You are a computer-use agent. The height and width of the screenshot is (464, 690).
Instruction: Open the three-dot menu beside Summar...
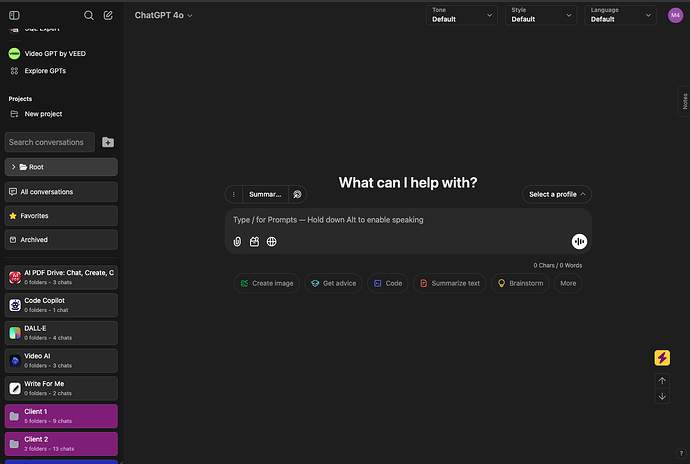(x=234, y=194)
